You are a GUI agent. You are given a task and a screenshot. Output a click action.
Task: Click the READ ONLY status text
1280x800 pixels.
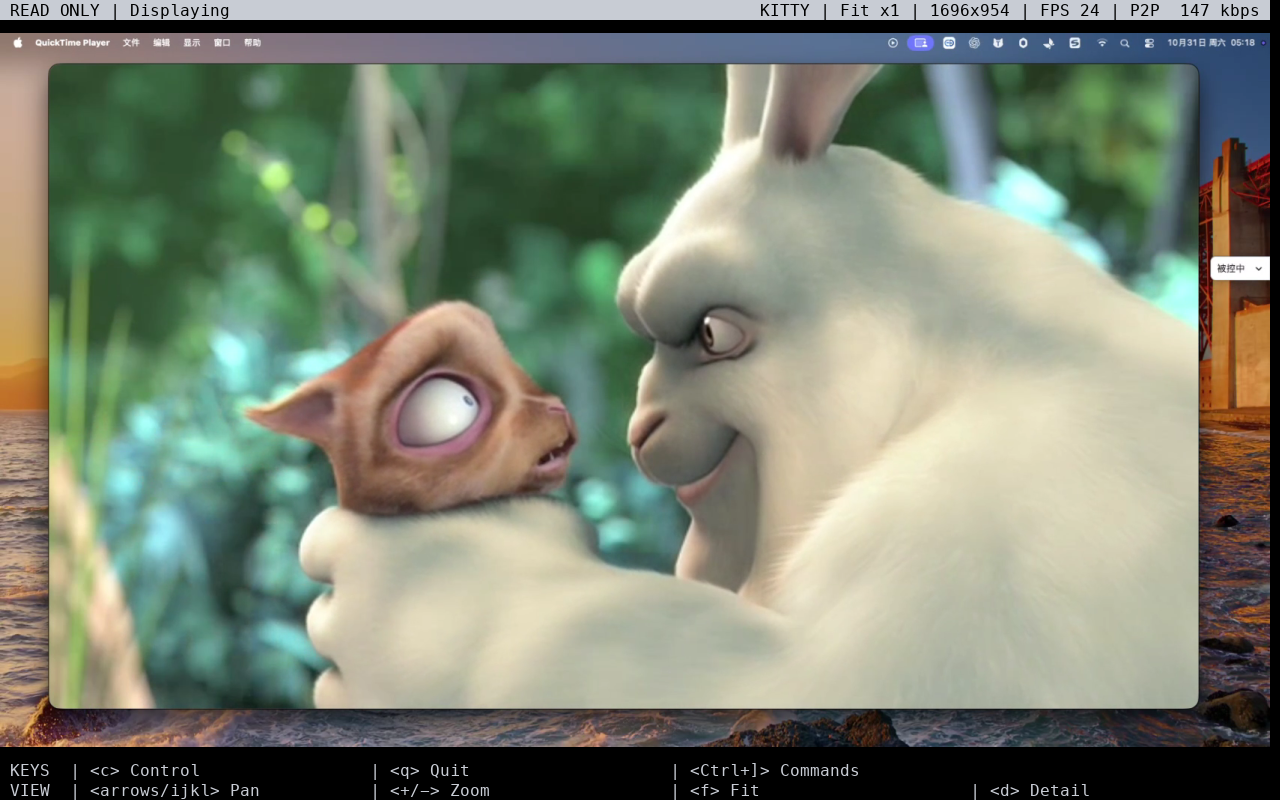pyautogui.click(x=55, y=10)
